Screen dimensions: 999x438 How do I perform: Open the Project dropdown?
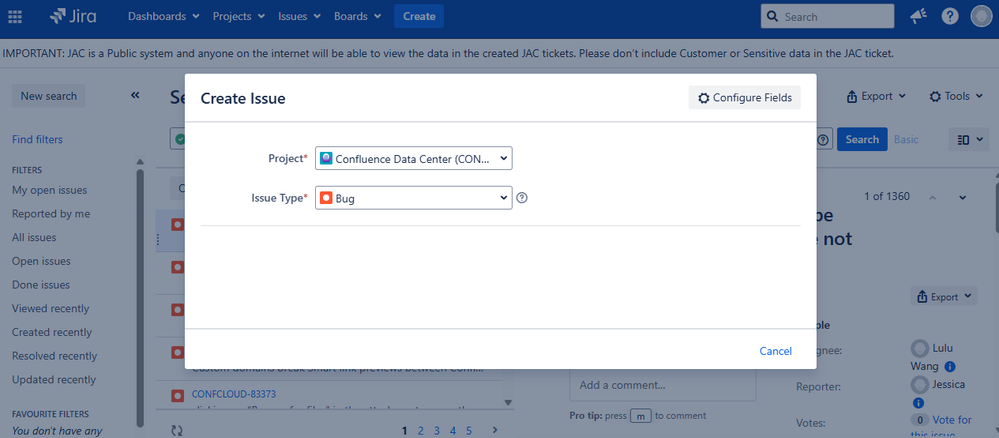click(413, 159)
